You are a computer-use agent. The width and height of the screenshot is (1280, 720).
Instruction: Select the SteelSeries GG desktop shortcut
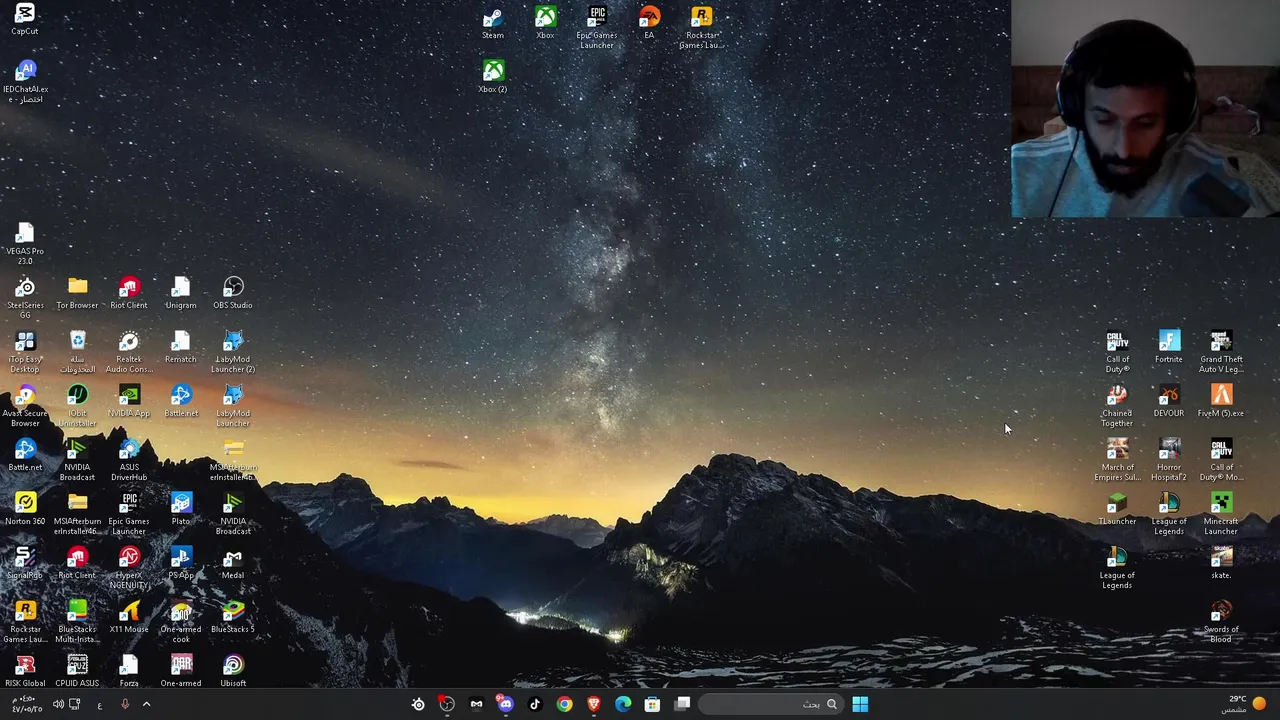[x=25, y=297]
